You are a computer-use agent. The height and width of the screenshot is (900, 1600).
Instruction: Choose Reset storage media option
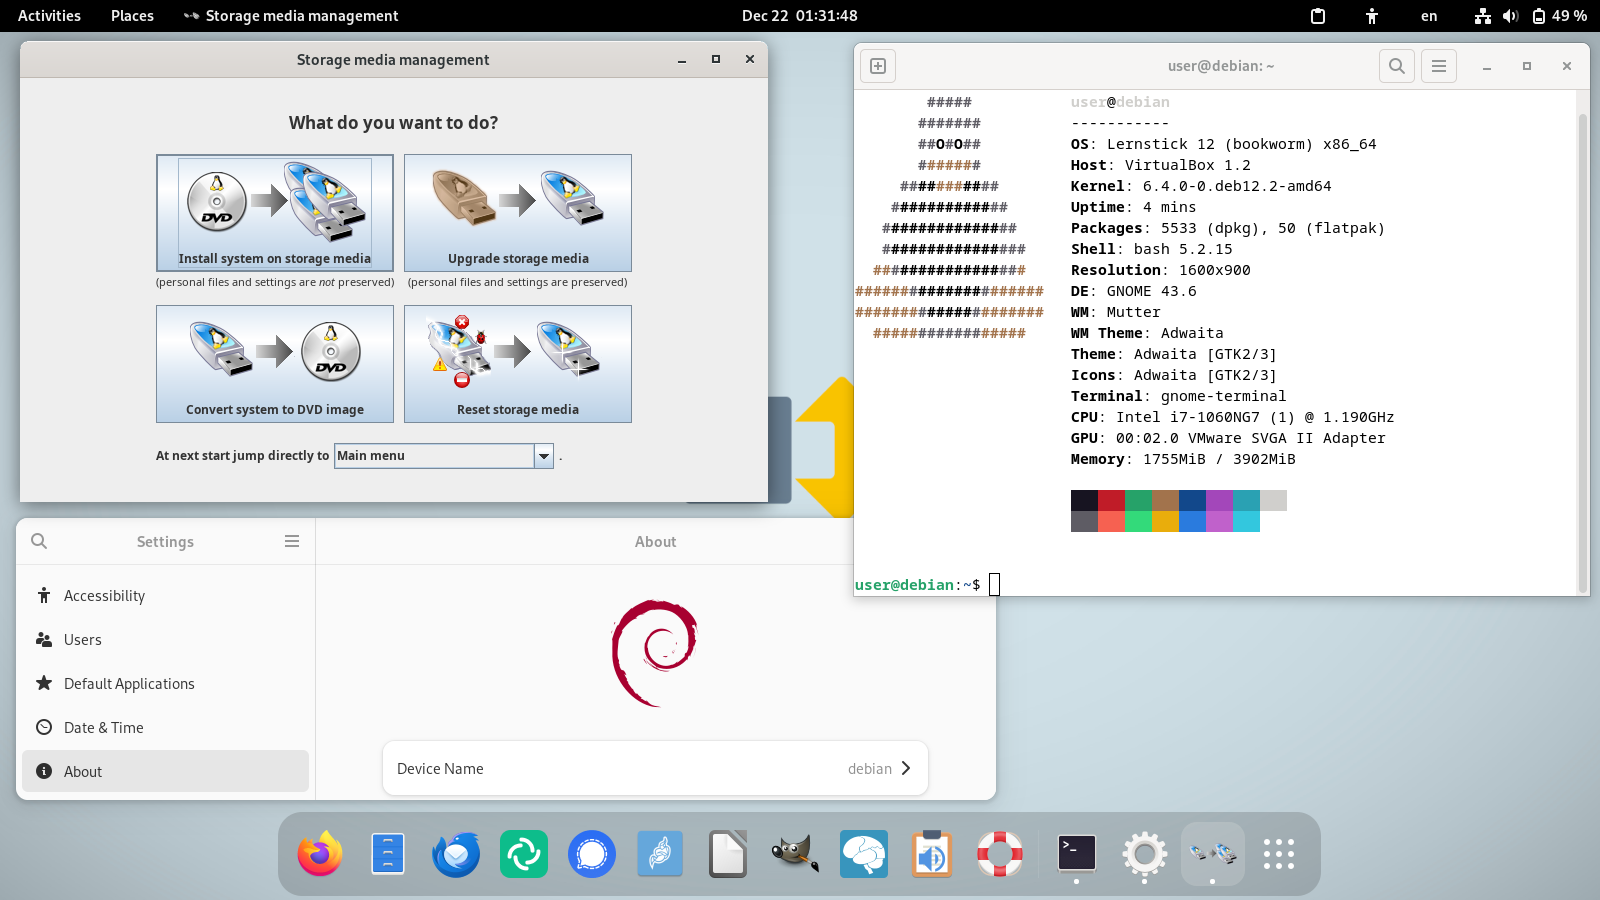[x=518, y=364]
